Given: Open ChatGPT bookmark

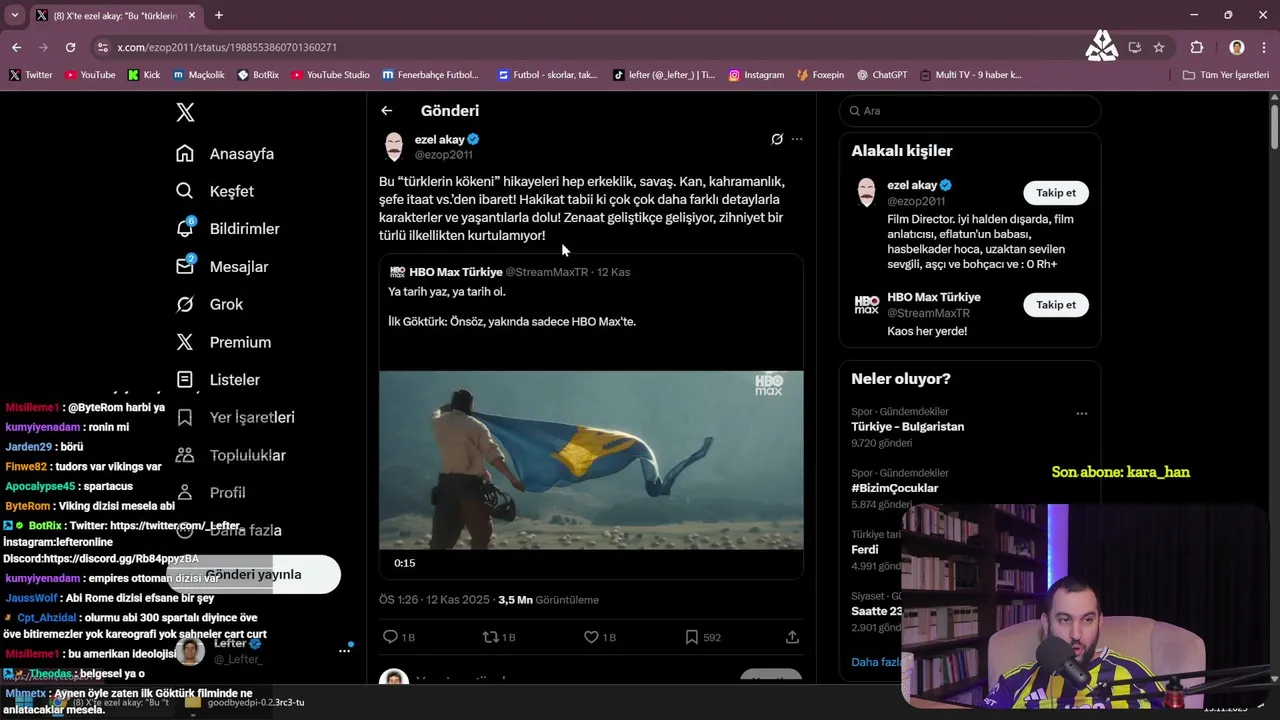Looking at the screenshot, I should pos(881,75).
